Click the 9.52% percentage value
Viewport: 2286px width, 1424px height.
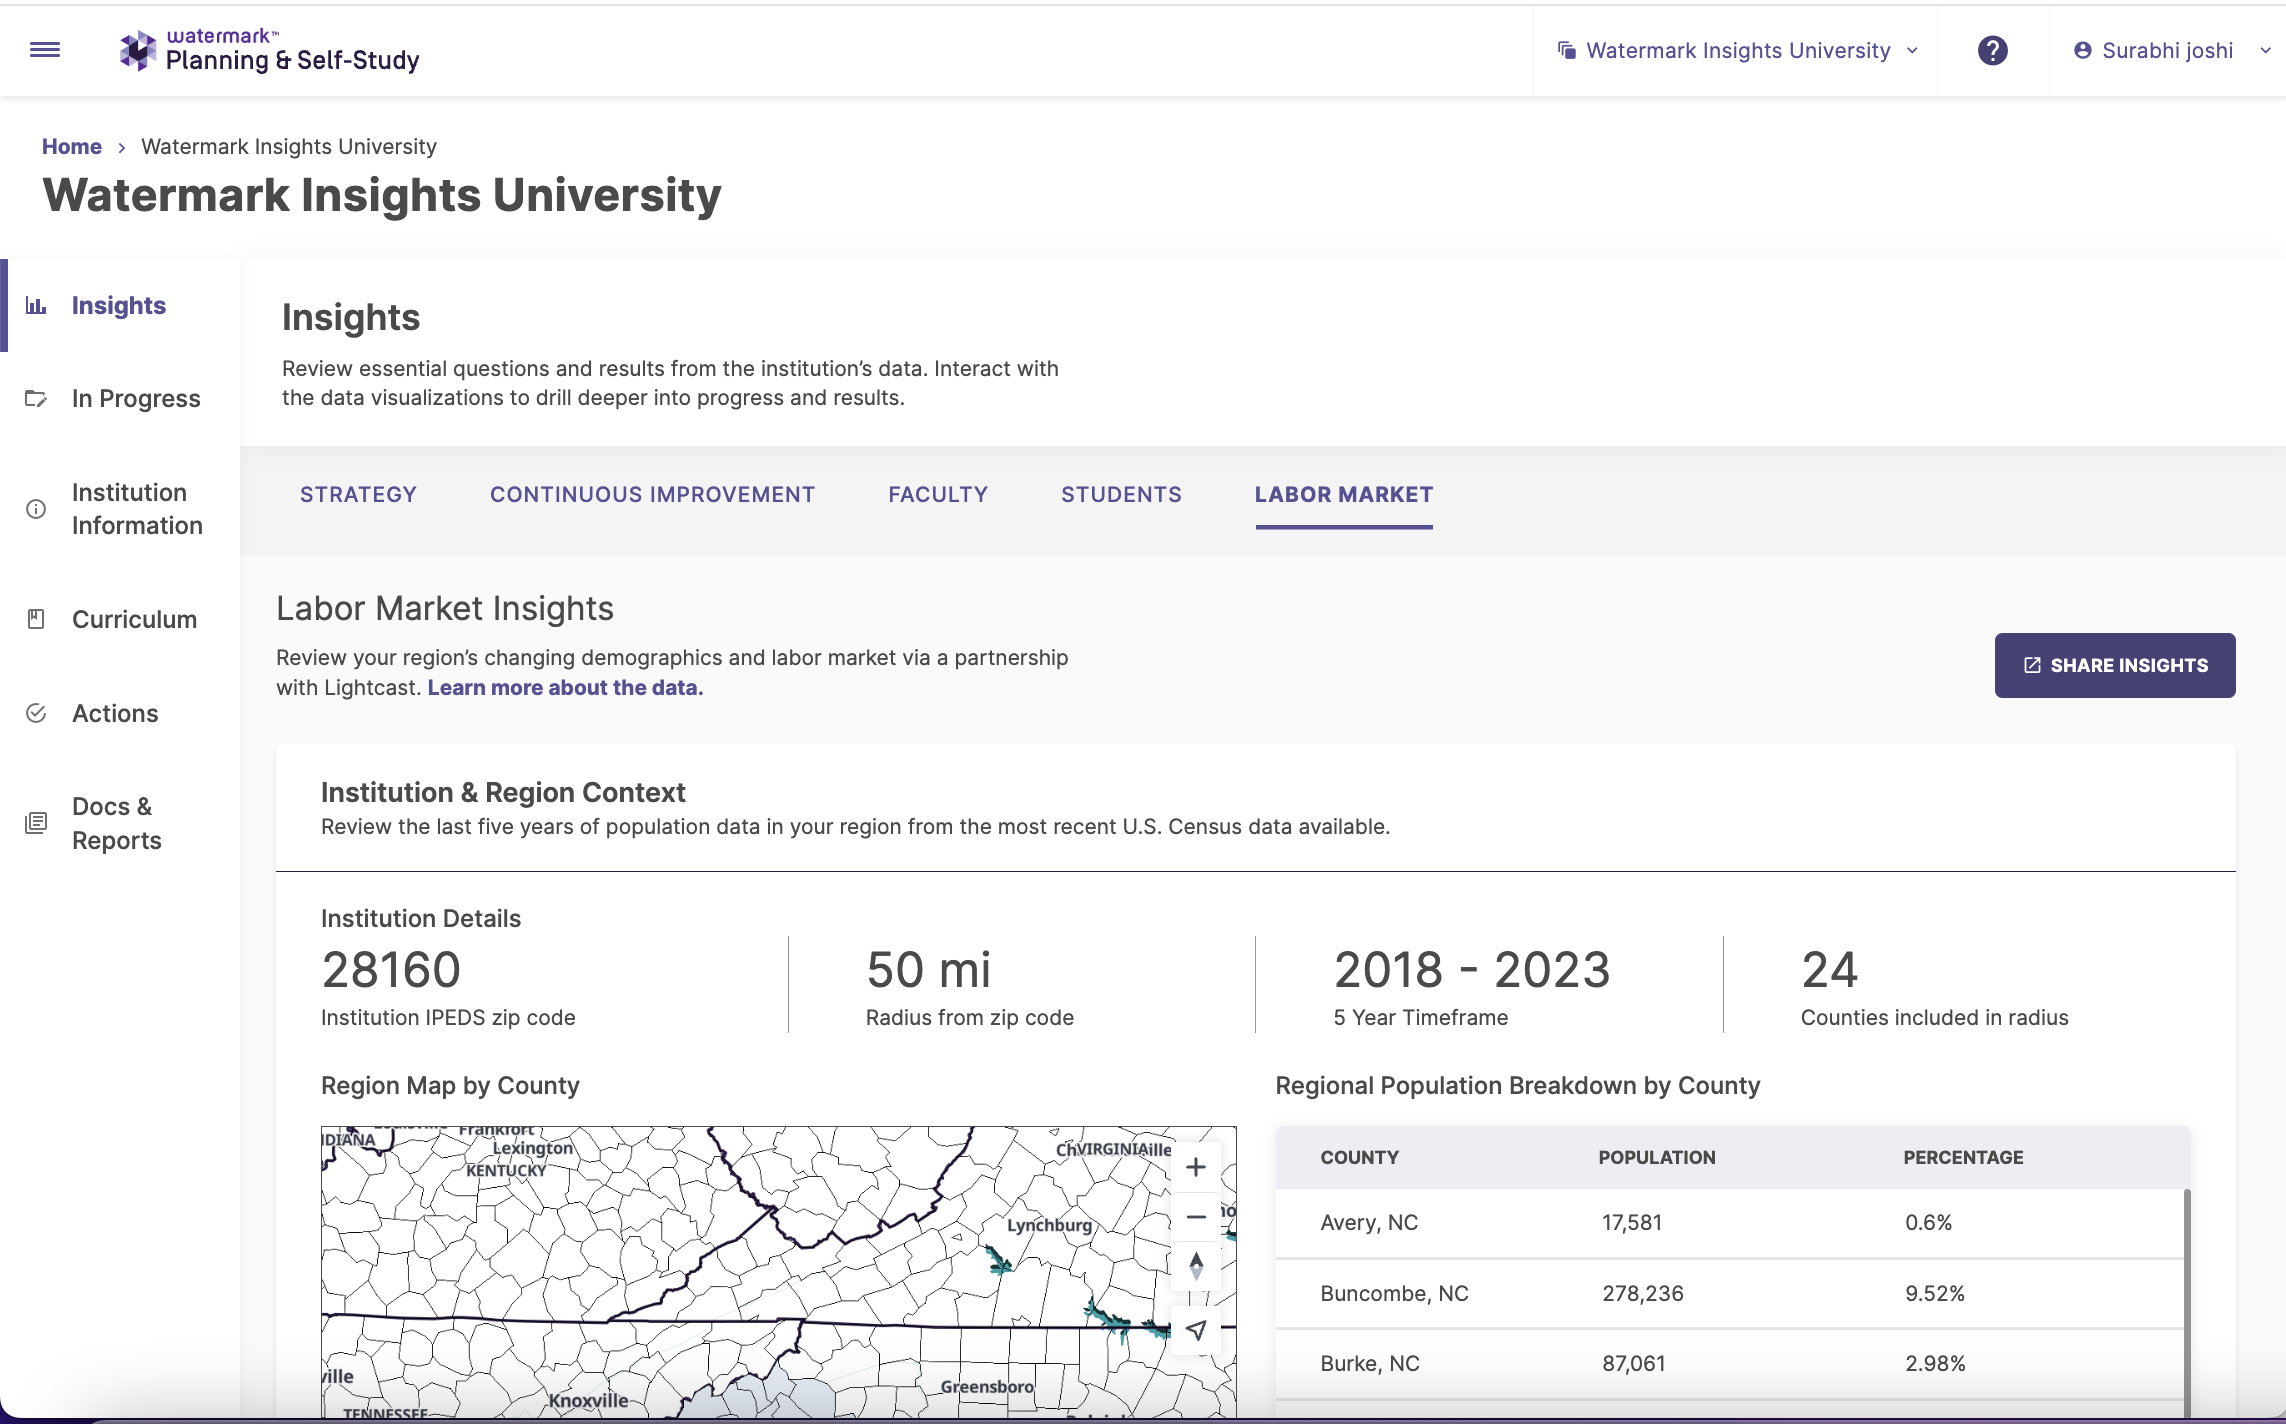(1935, 1294)
